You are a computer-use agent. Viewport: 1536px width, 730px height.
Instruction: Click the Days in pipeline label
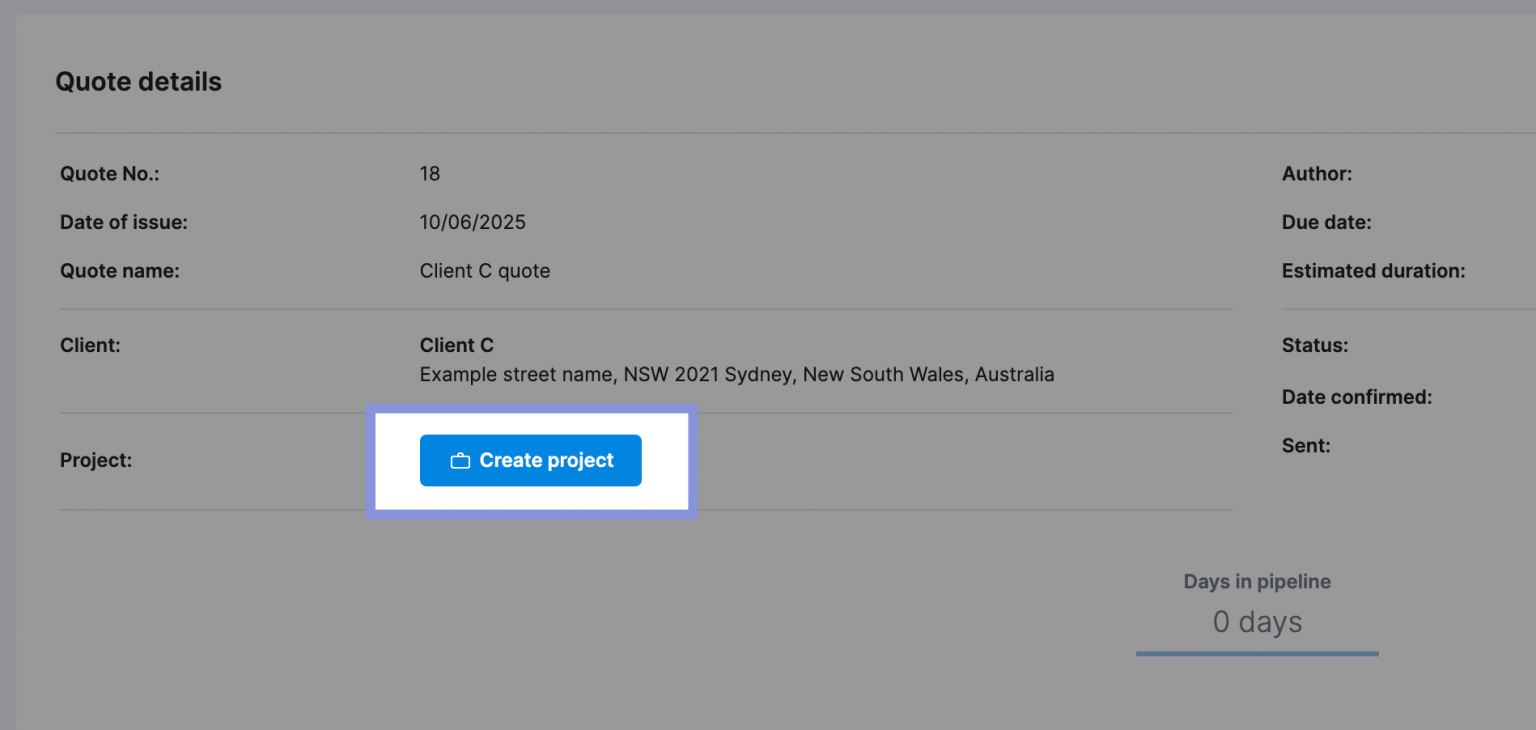point(1256,581)
